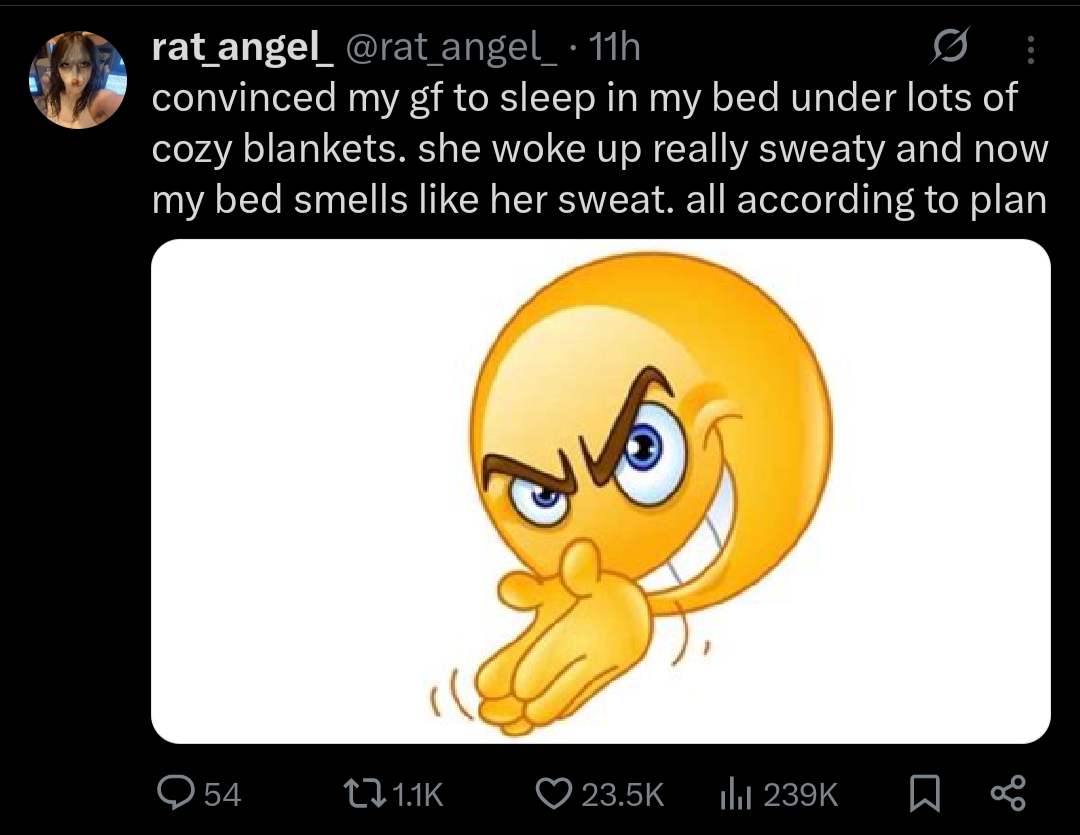Click the reply speech bubble icon
This screenshot has width=1080, height=835.
[177, 794]
